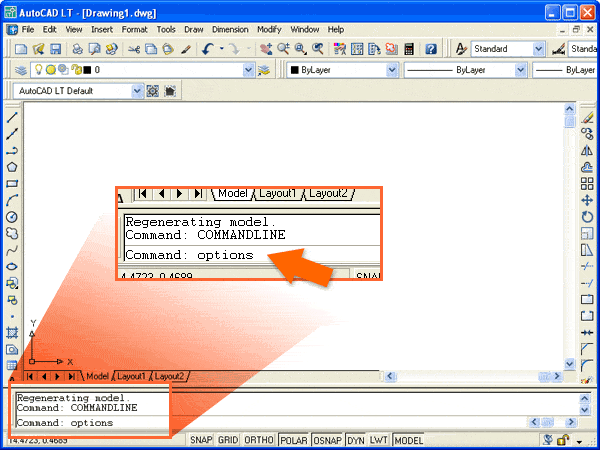This screenshot has height=450, width=600.
Task: Click the MODEL button in status bar
Action: pyautogui.click(x=408, y=440)
